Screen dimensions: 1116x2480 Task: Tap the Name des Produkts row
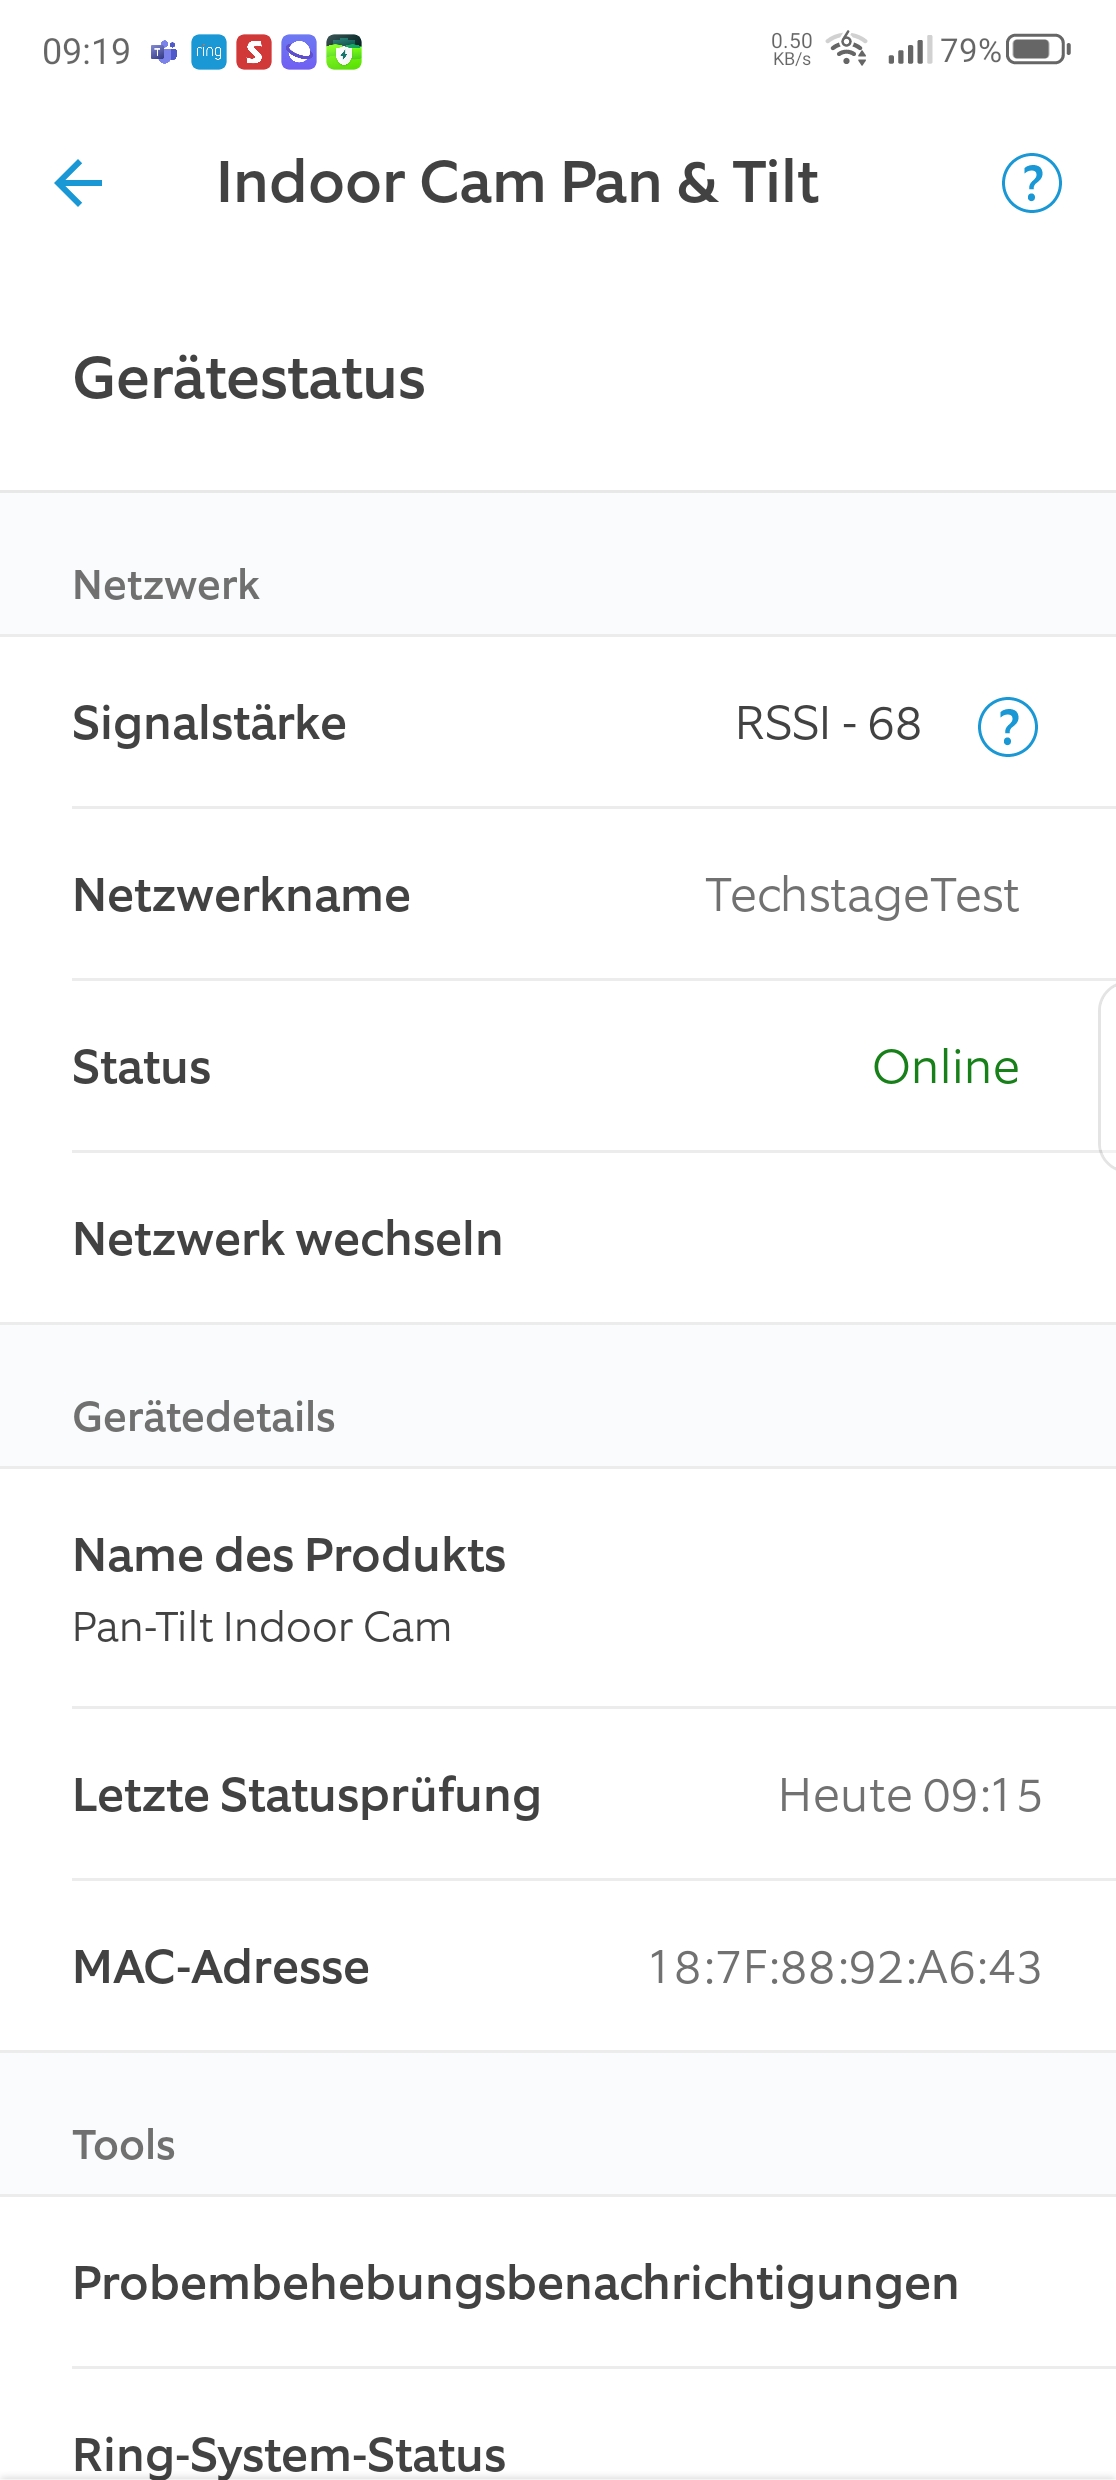click(558, 1590)
